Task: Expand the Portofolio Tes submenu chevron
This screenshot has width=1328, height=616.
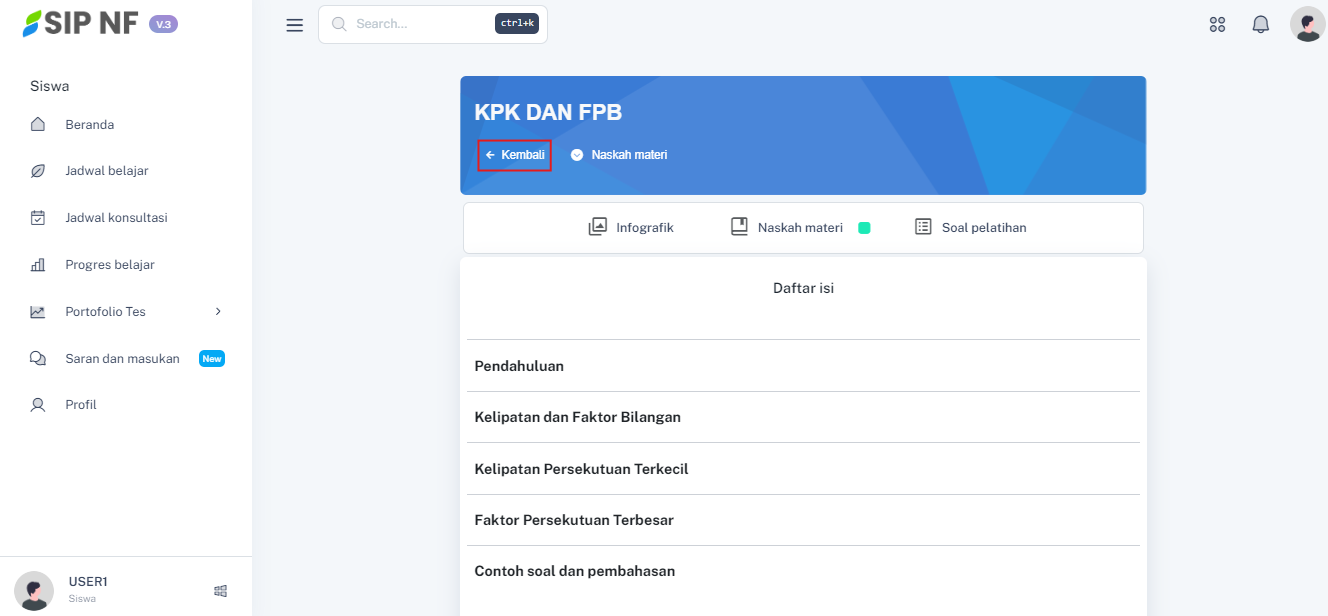Action: pos(218,312)
